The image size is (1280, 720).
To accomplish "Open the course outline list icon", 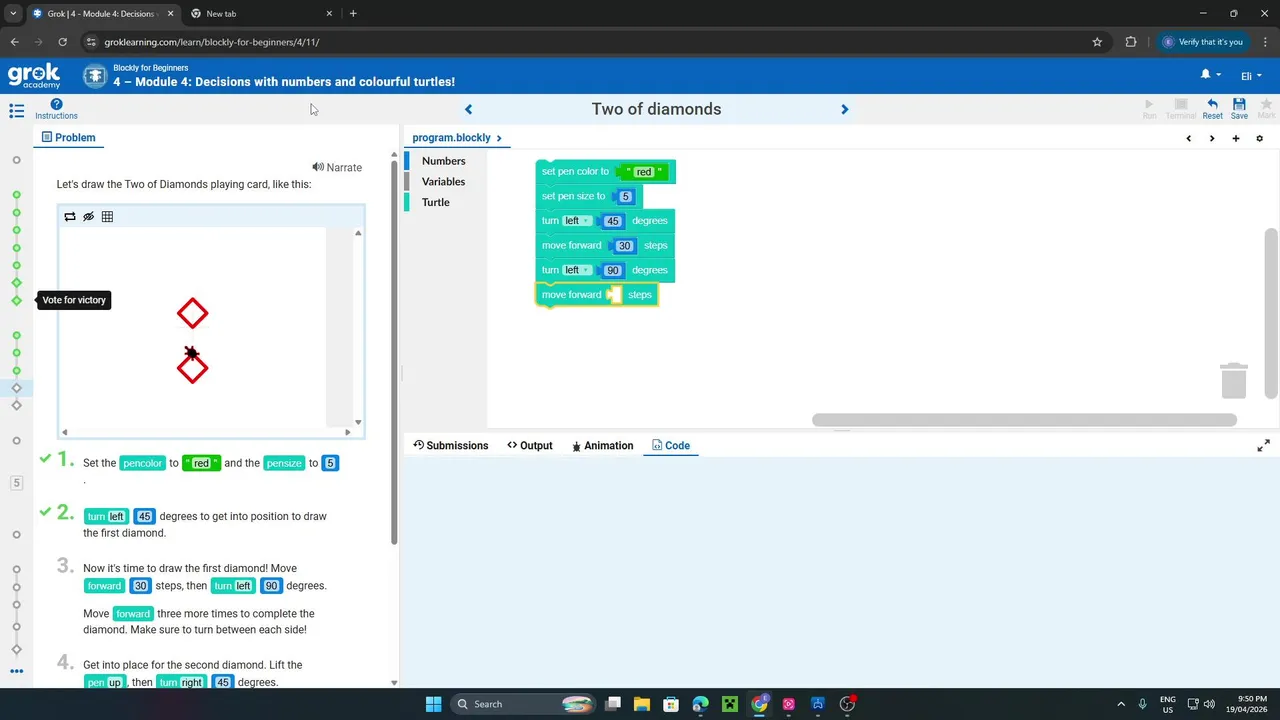I will pyautogui.click(x=16, y=111).
